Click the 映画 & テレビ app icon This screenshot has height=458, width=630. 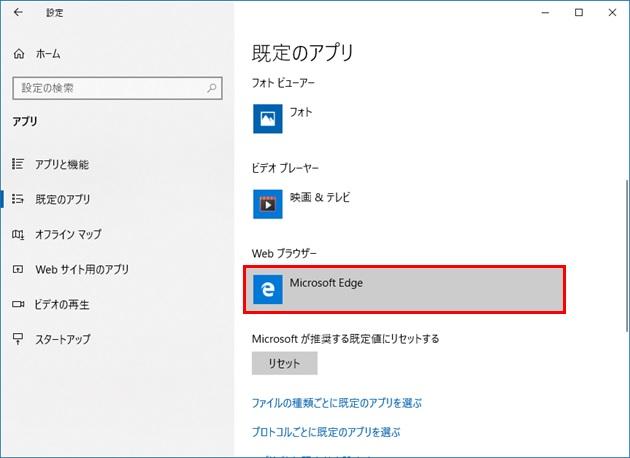268,204
